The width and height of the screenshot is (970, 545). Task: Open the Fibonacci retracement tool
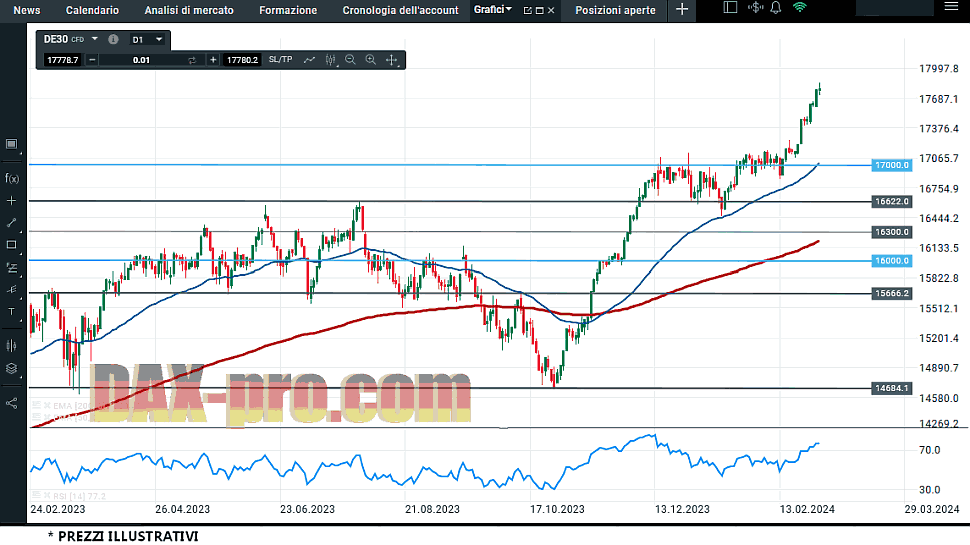(x=11, y=268)
